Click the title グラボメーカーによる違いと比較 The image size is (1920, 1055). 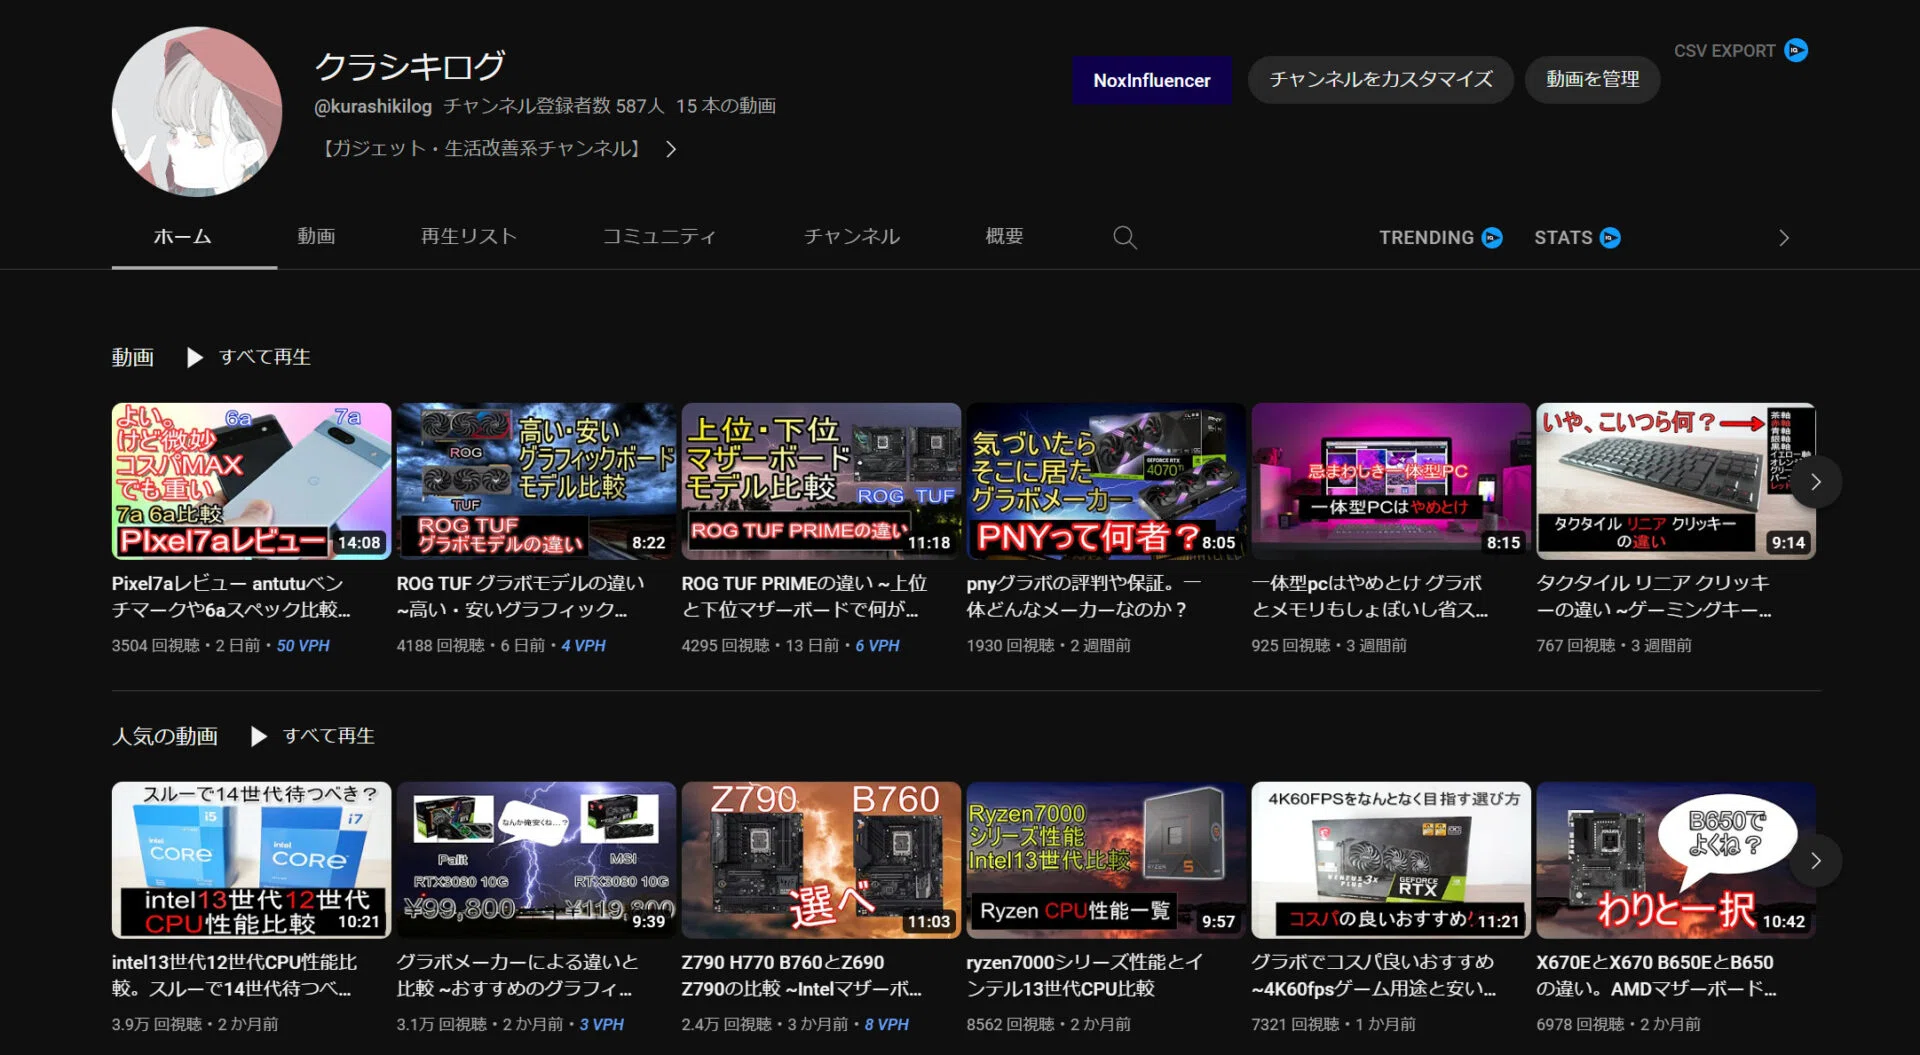[517, 975]
